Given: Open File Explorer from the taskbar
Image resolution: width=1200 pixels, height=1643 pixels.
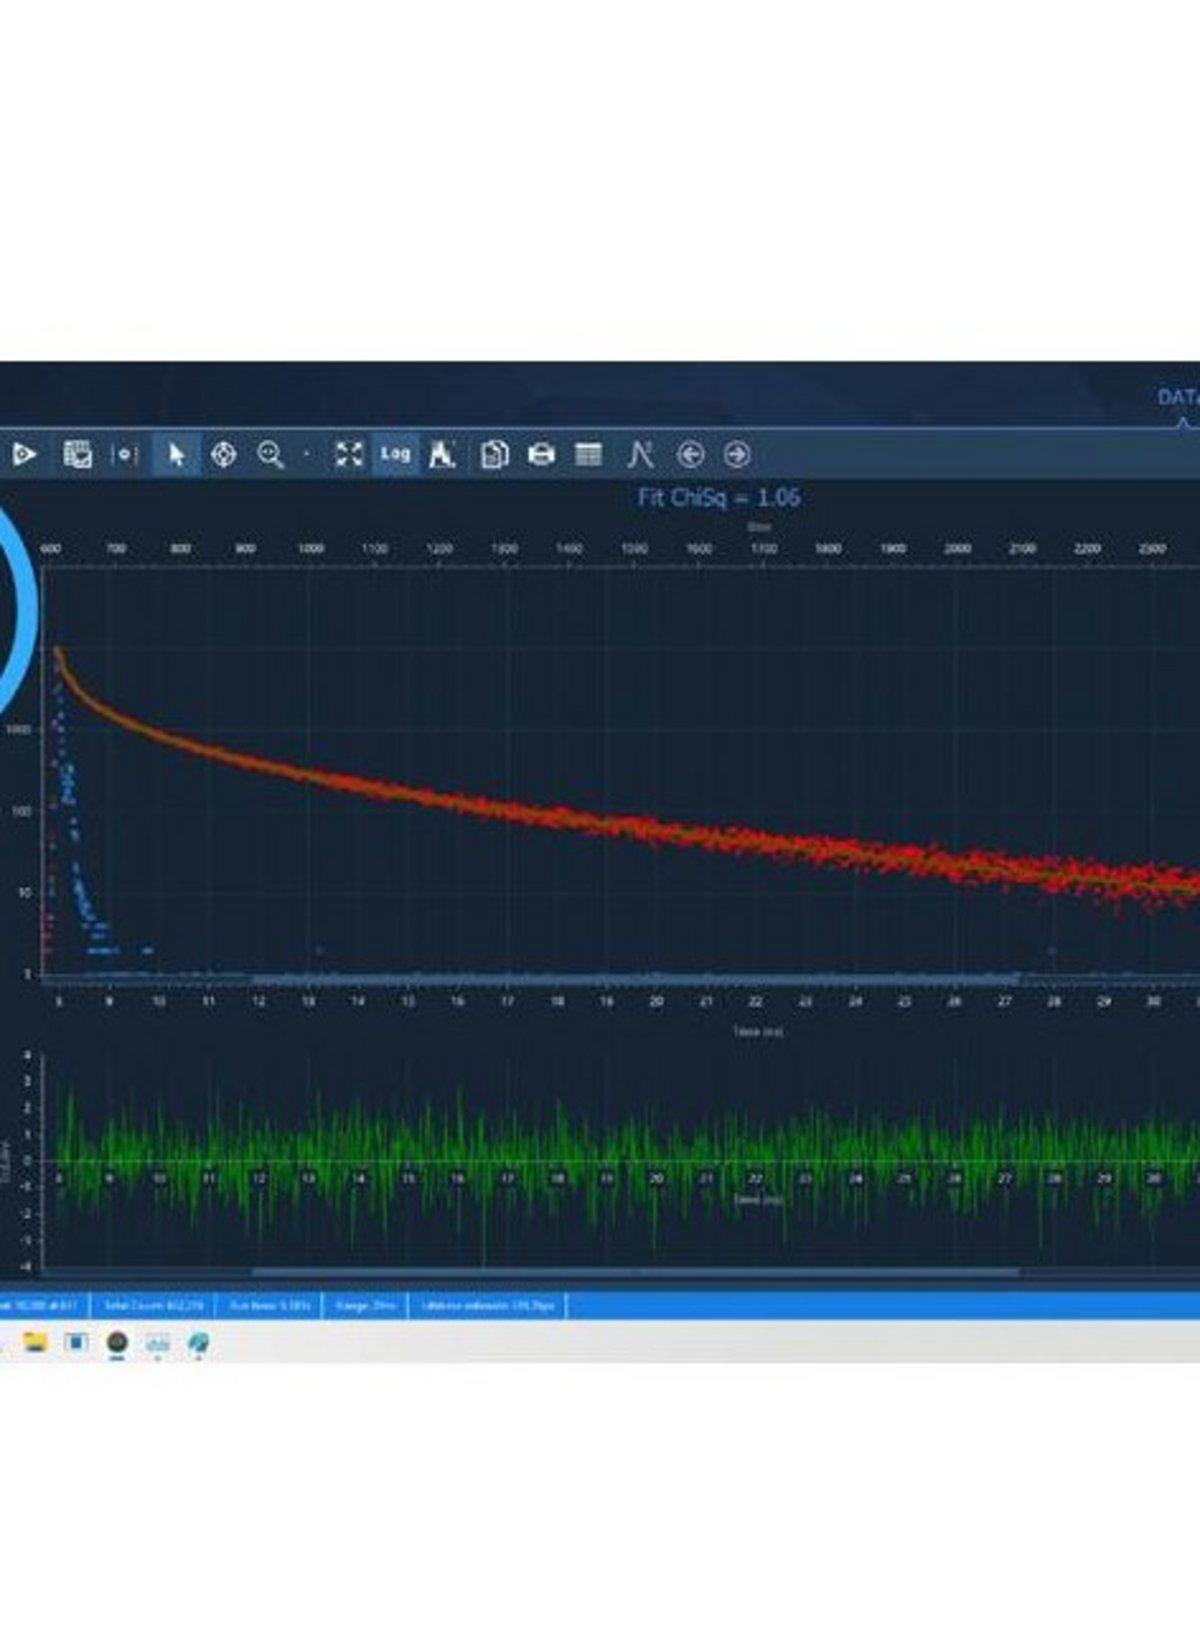Looking at the screenshot, I should [x=36, y=1342].
